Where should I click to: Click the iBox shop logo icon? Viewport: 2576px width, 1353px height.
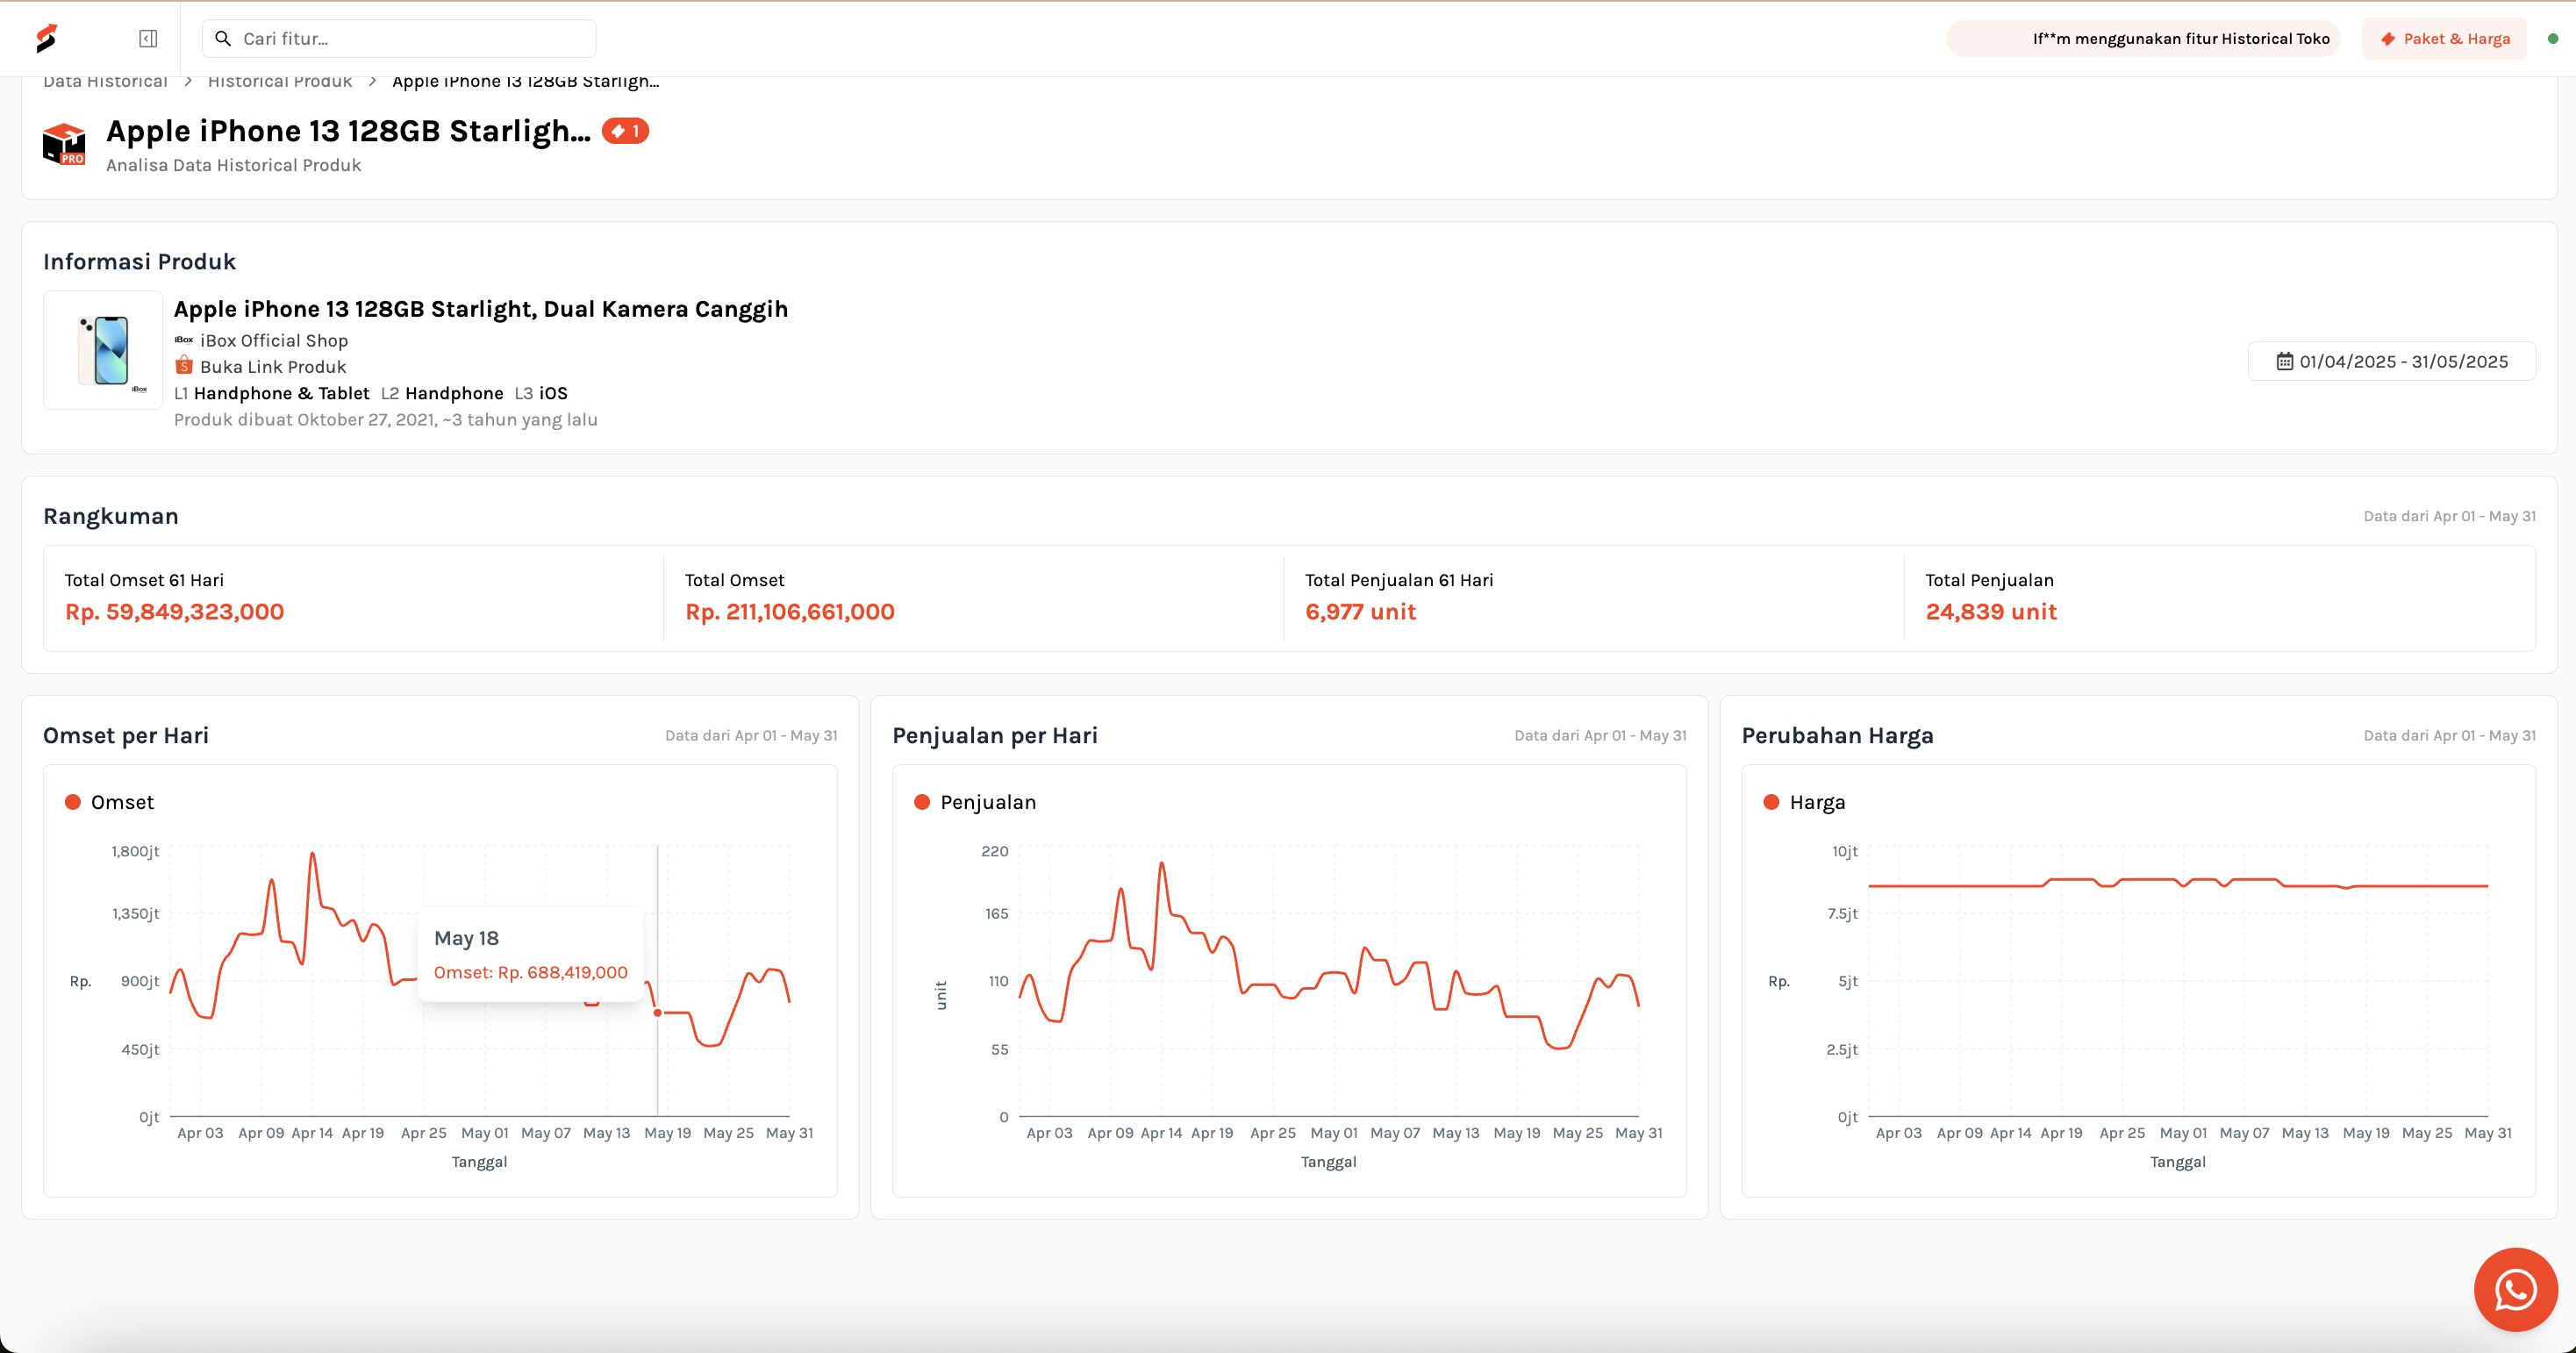[x=184, y=340]
